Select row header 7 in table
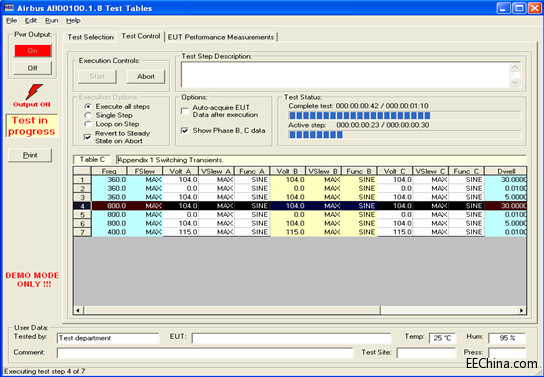This screenshot has width=544, height=377. (82, 232)
